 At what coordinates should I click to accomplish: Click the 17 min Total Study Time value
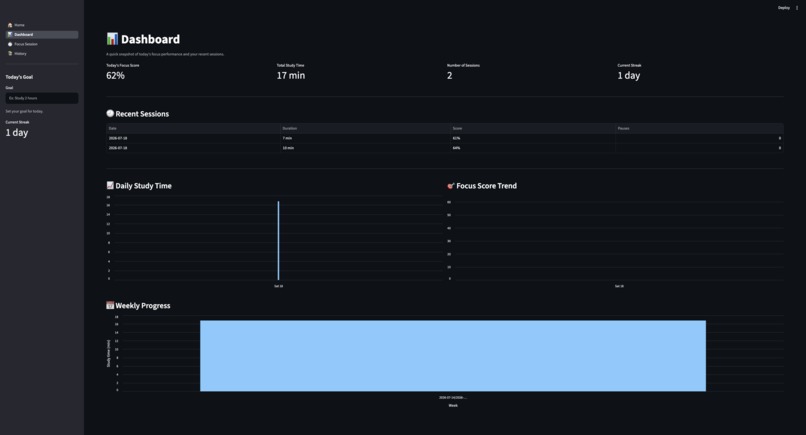coord(291,76)
